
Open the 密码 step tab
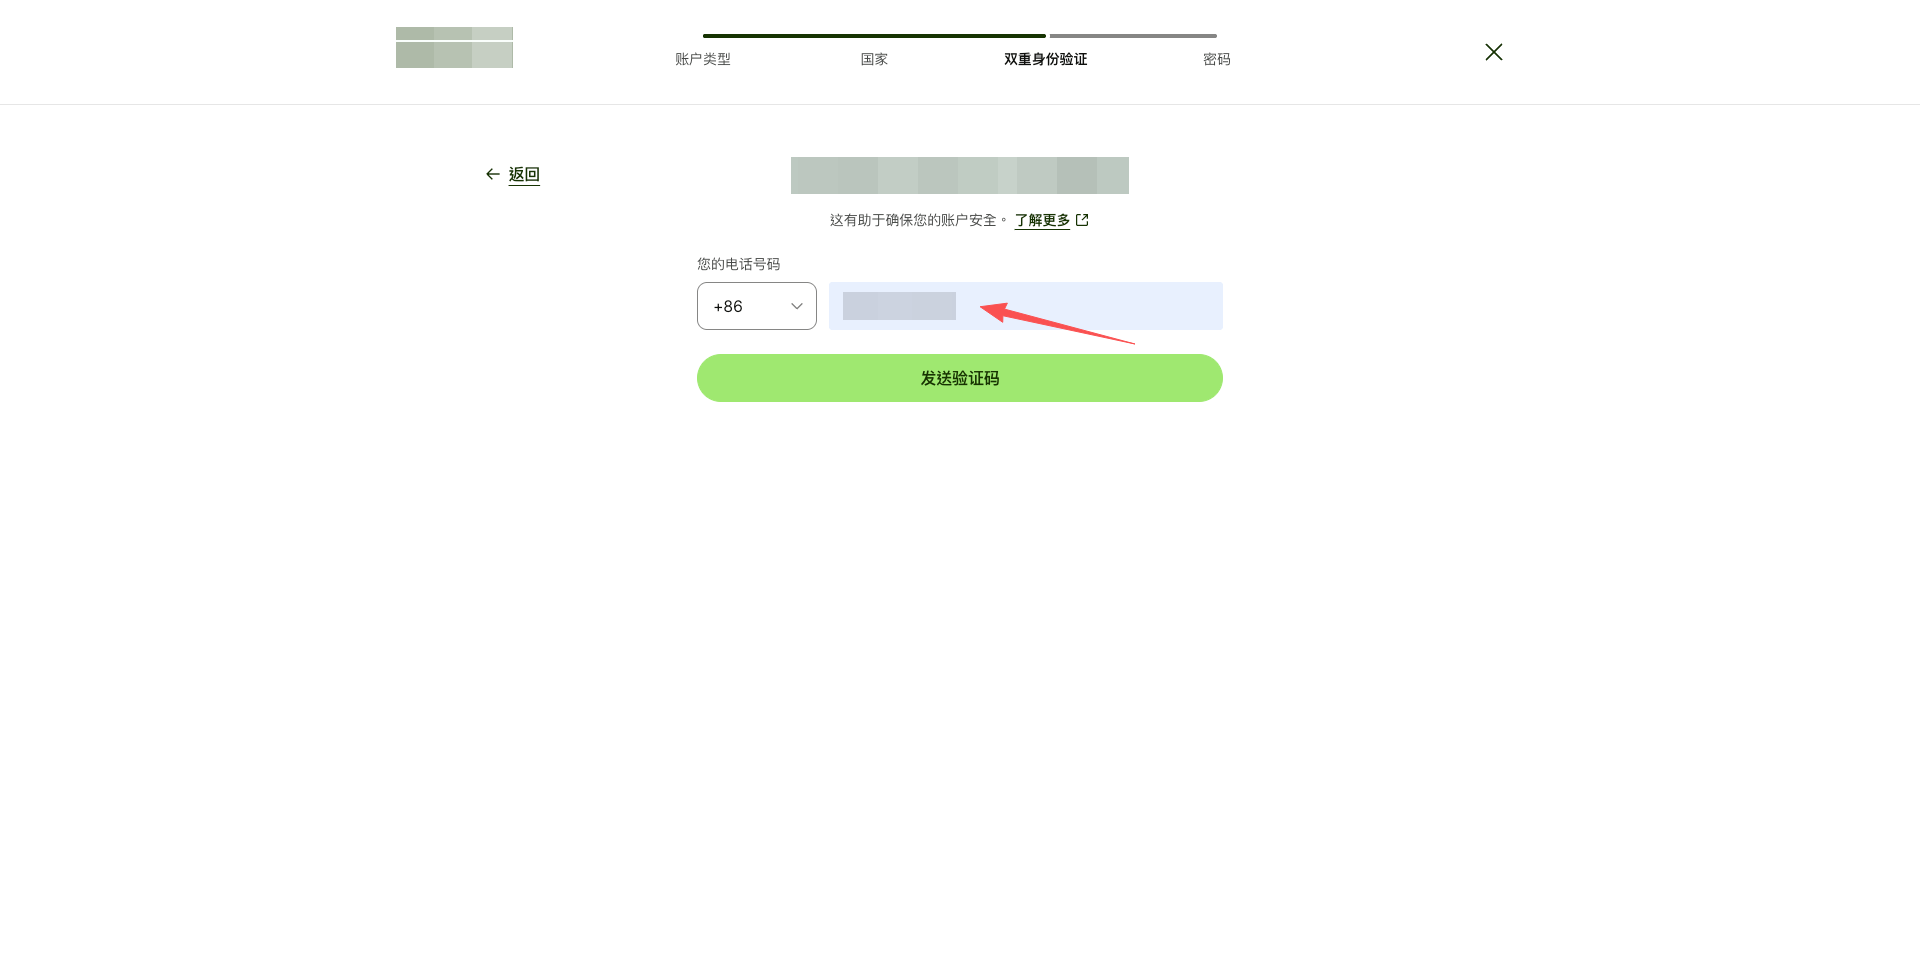(x=1216, y=59)
